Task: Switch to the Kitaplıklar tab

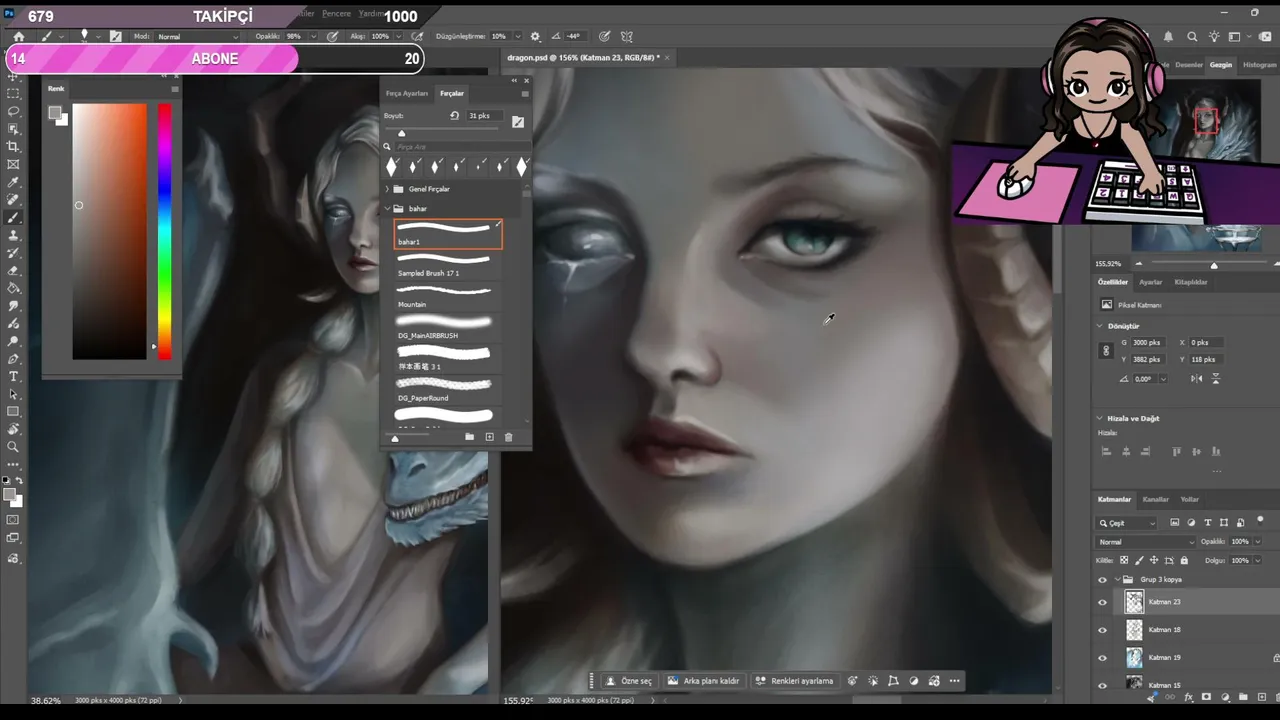Action: [1190, 282]
